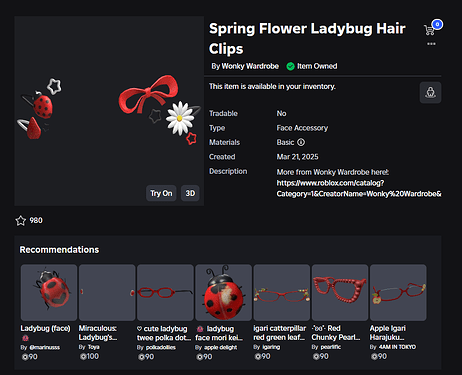Open creator Toya profile

tap(94, 347)
